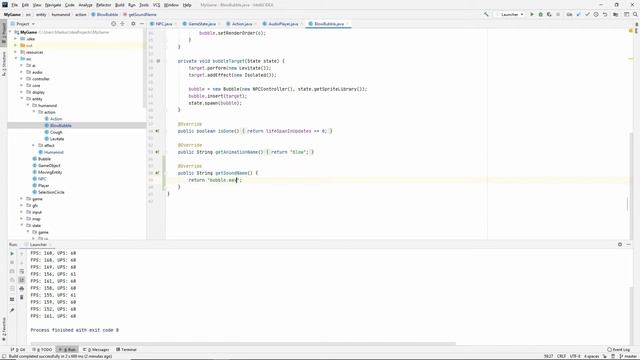The height and width of the screenshot is (360, 640).
Task: Click the collapse-all icon in the Project panel header
Action: tap(122, 24)
